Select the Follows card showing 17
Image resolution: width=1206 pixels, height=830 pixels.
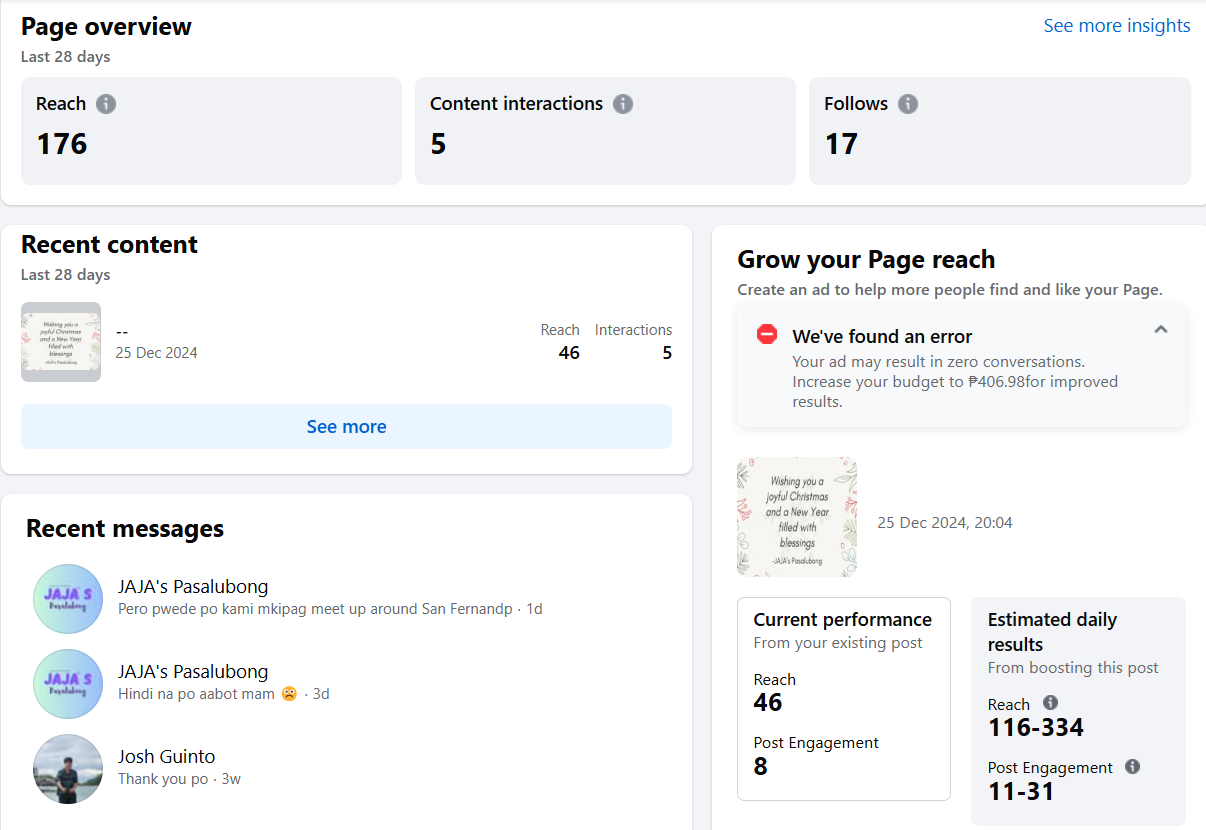tap(1000, 131)
